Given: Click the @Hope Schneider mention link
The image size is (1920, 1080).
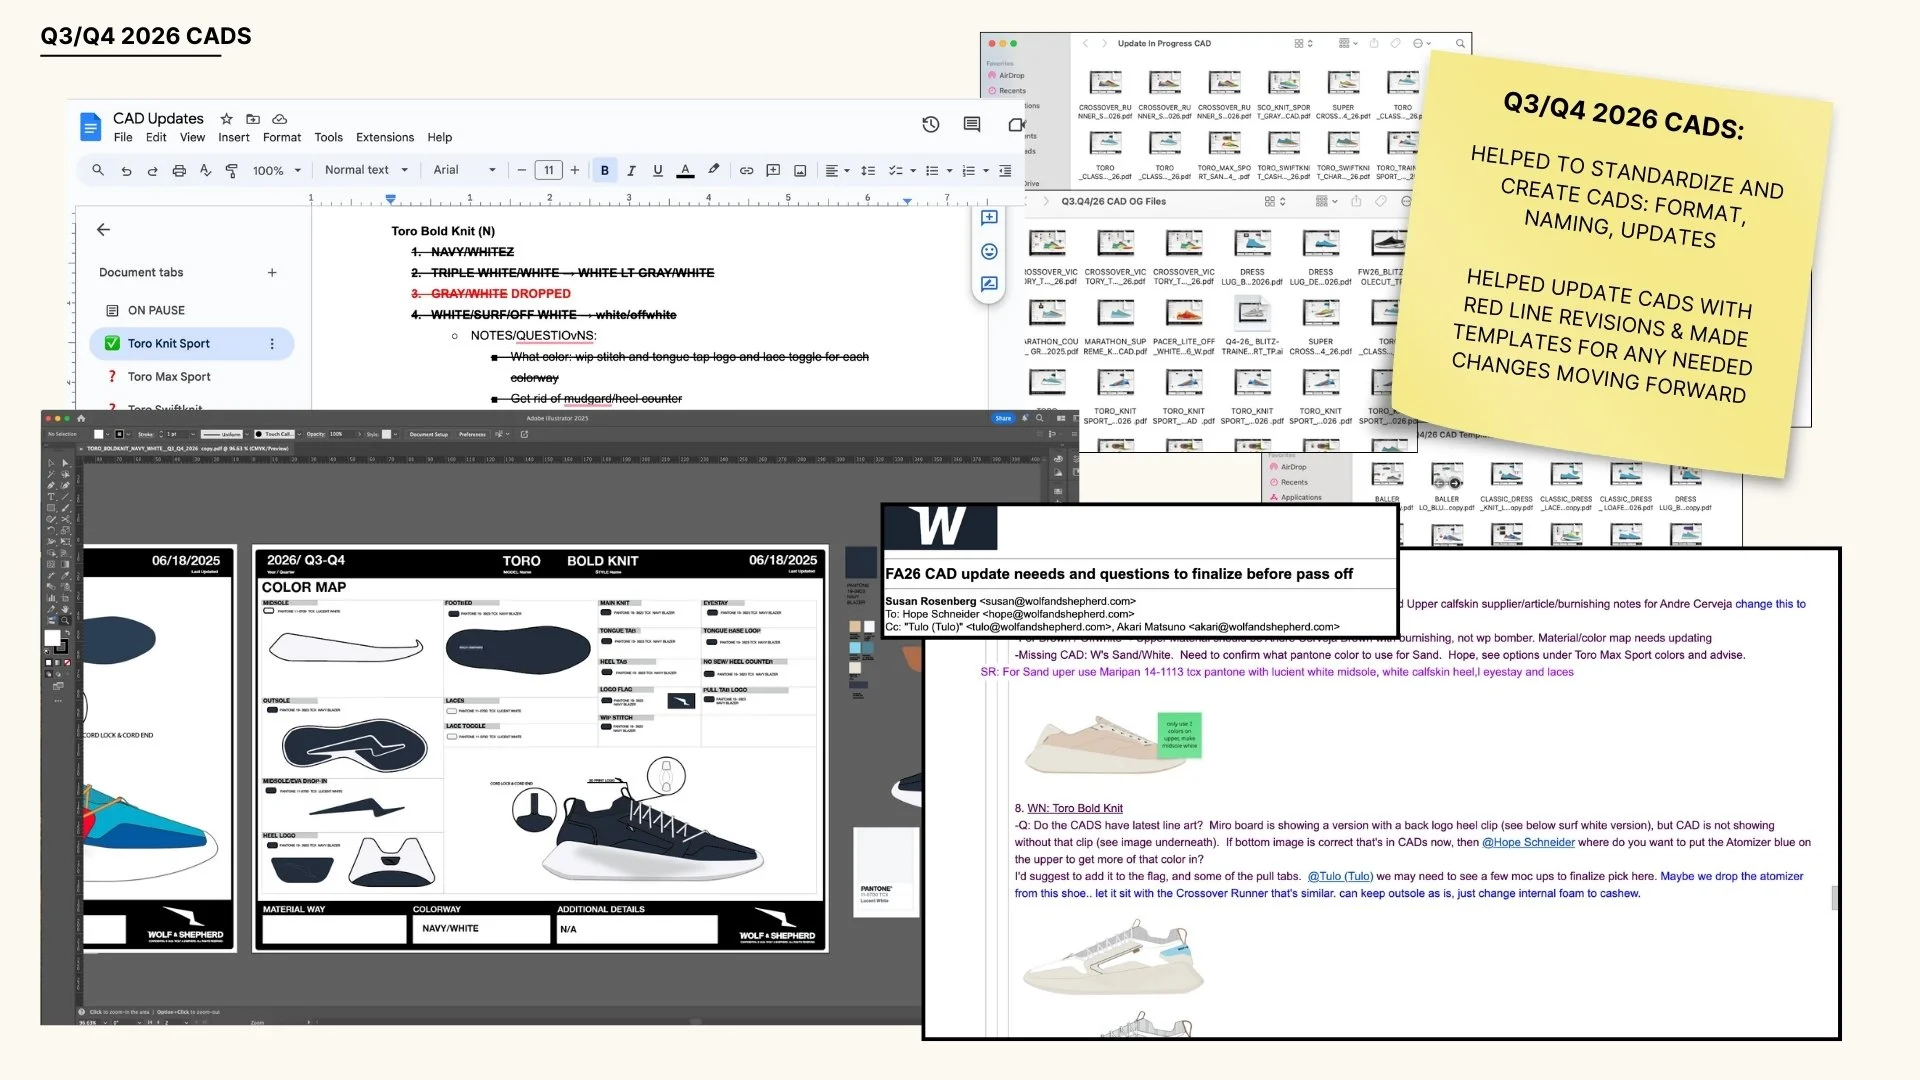Looking at the screenshot, I should point(1528,842).
